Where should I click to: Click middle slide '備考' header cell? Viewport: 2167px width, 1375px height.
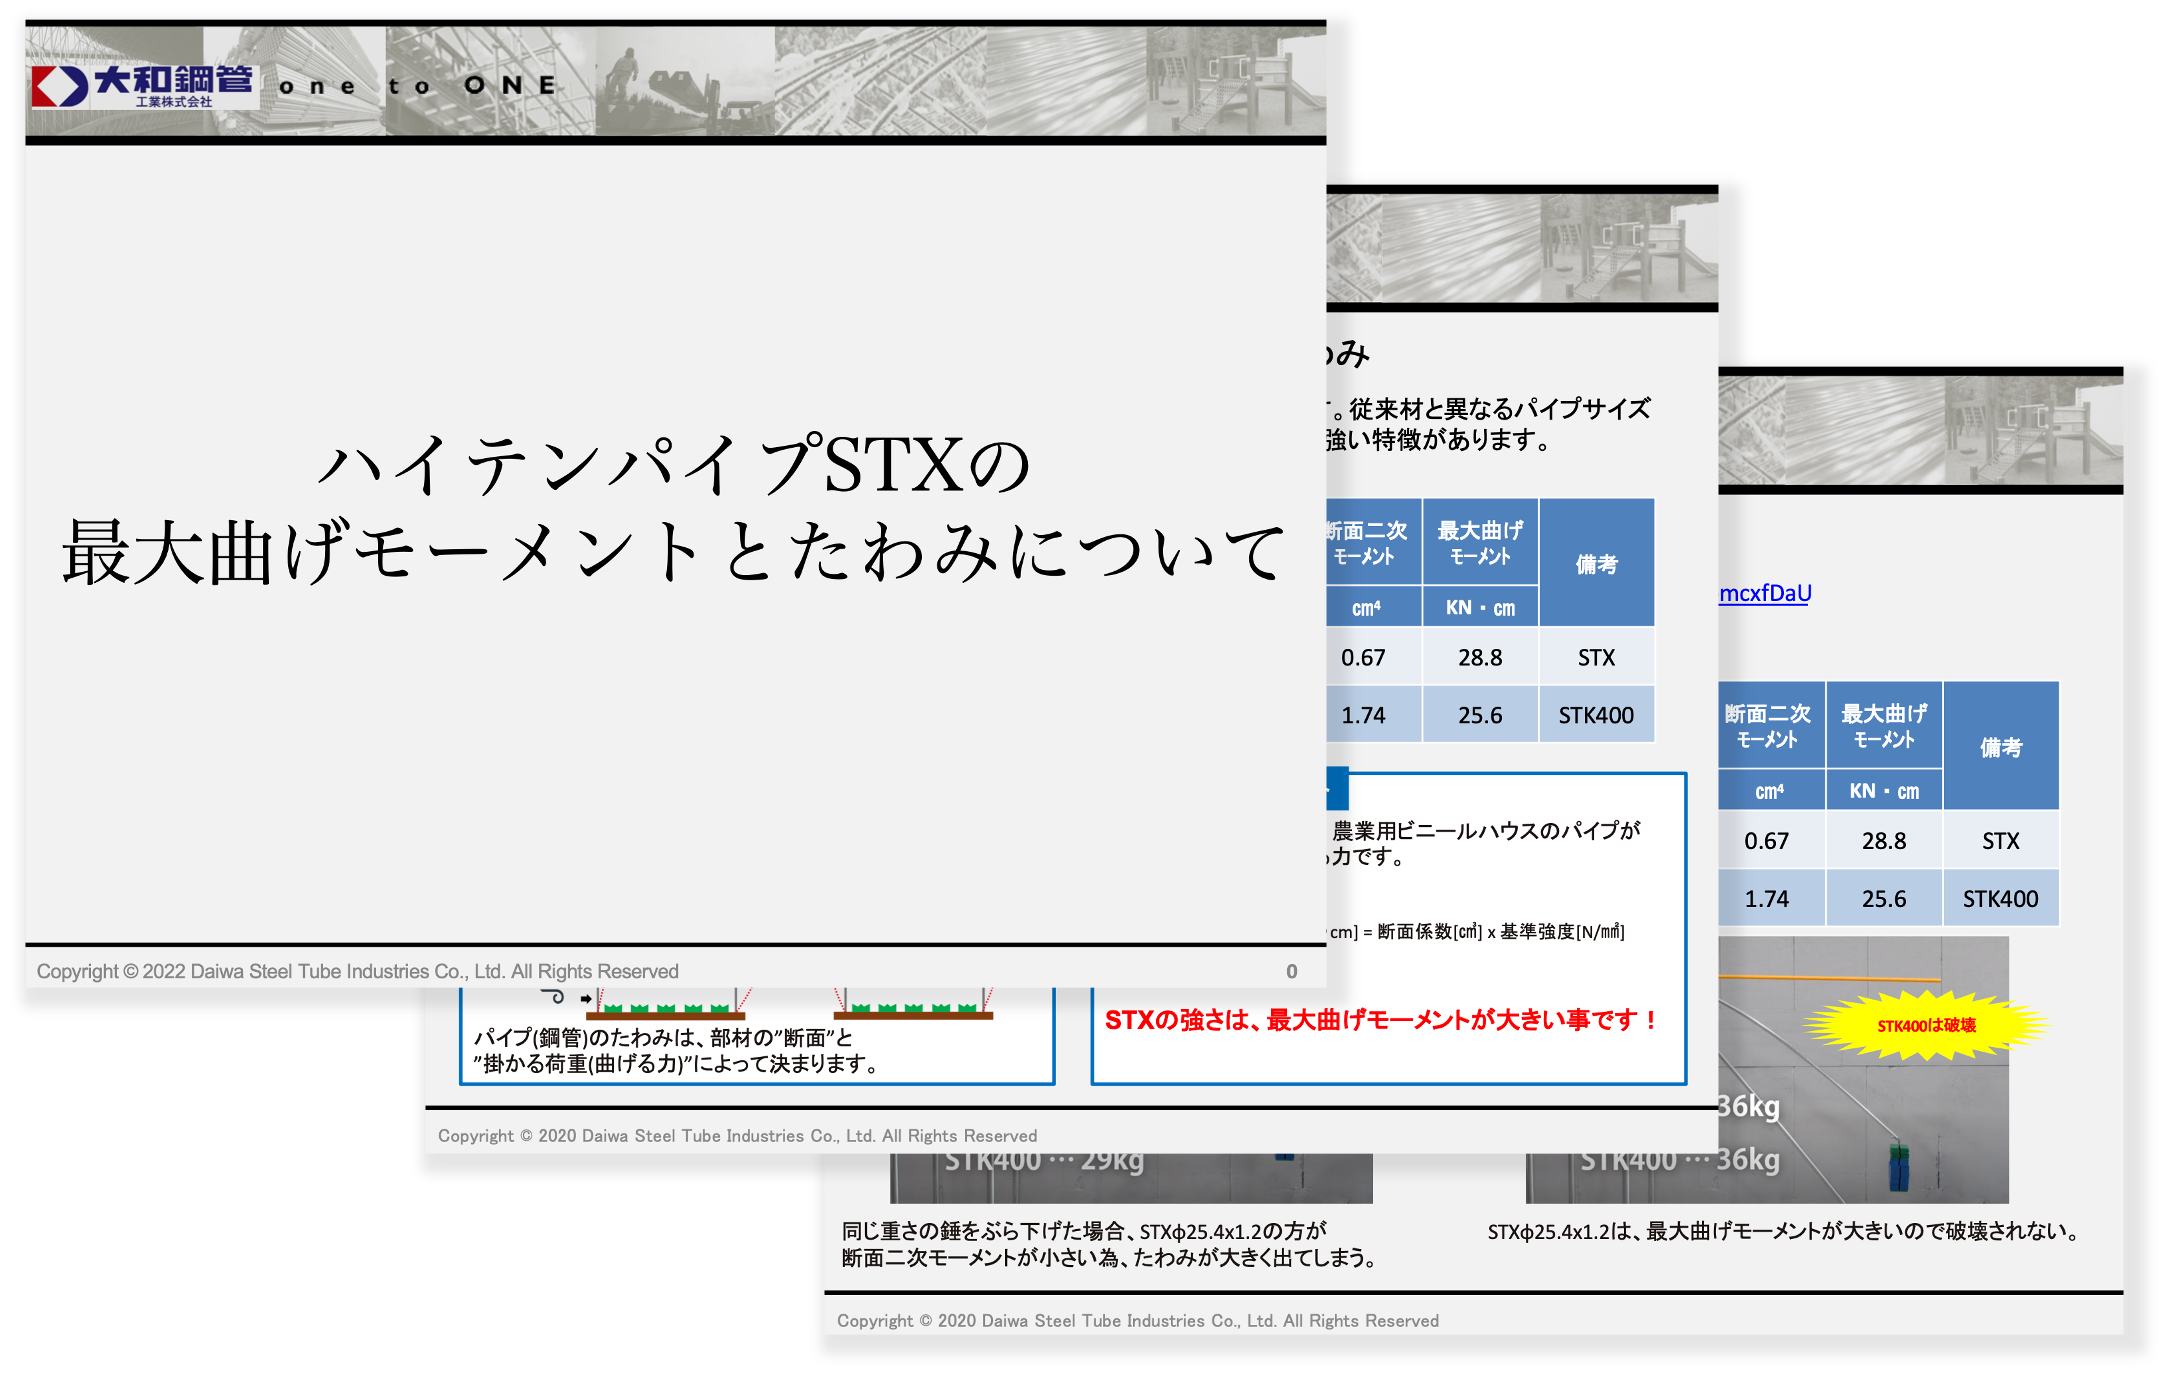tap(1596, 563)
